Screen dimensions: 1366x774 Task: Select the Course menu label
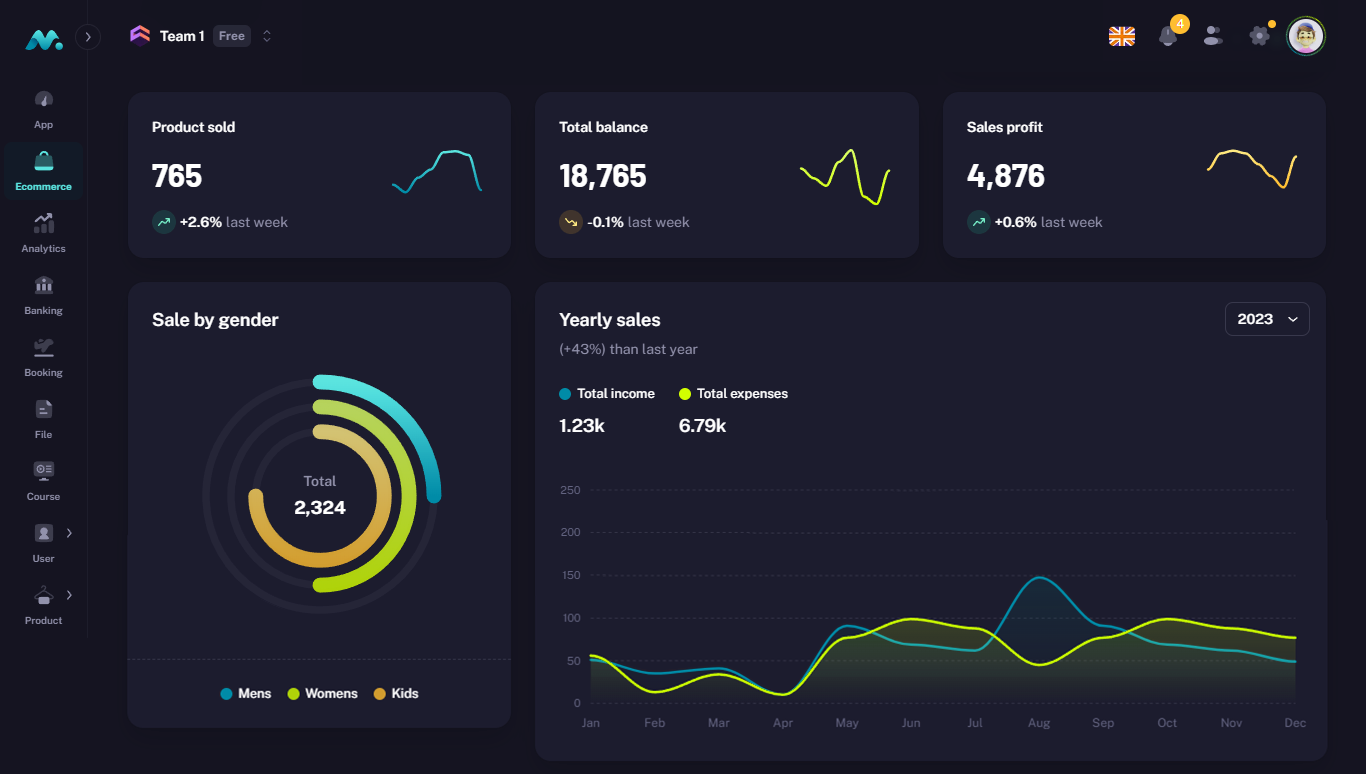[x=44, y=497]
